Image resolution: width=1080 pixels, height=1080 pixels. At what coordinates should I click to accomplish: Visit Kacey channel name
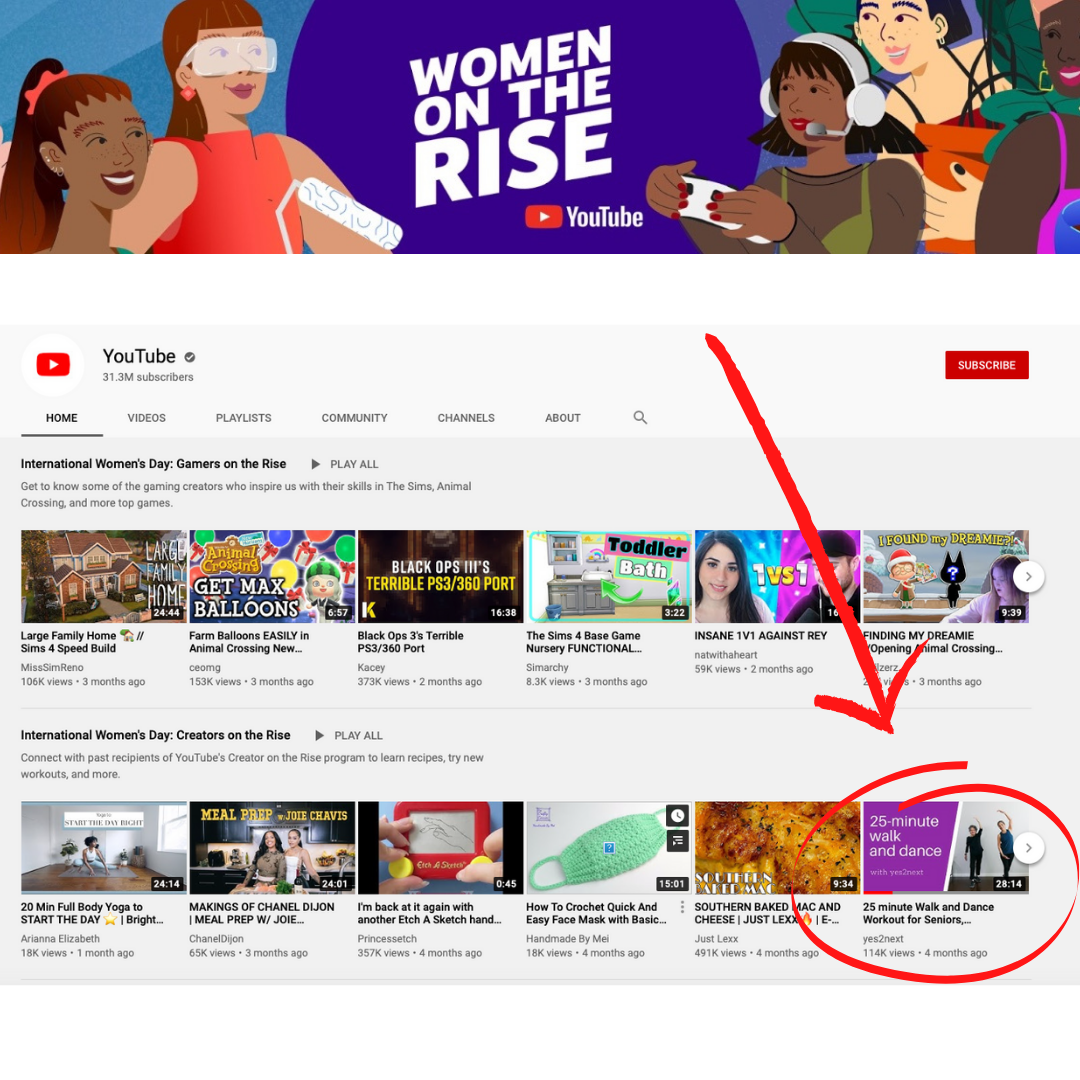[x=371, y=667]
